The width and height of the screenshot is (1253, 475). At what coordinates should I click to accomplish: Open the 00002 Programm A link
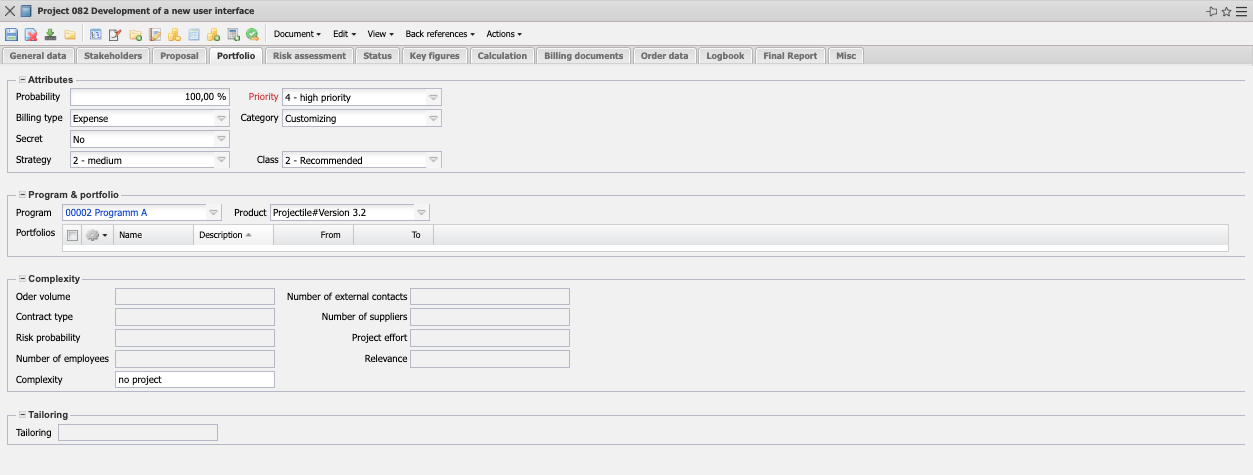105,213
